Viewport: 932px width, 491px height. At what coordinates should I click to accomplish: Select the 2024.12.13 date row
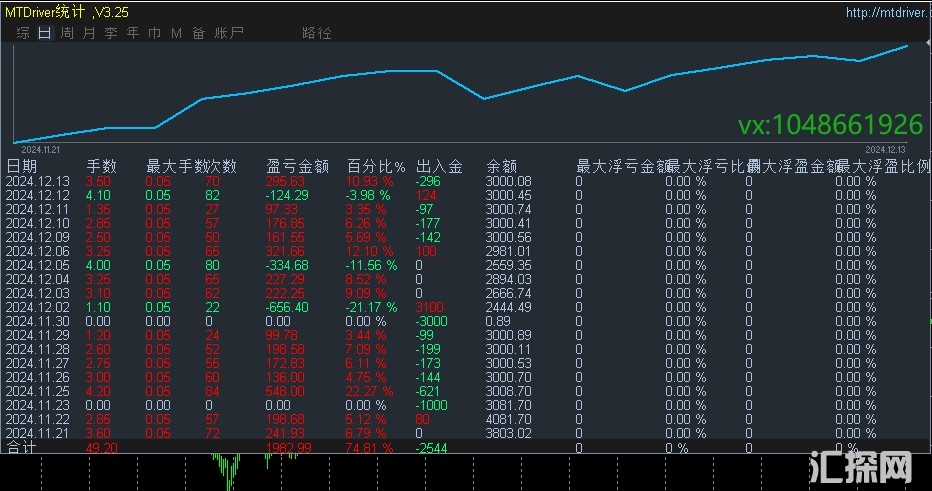tap(37, 181)
